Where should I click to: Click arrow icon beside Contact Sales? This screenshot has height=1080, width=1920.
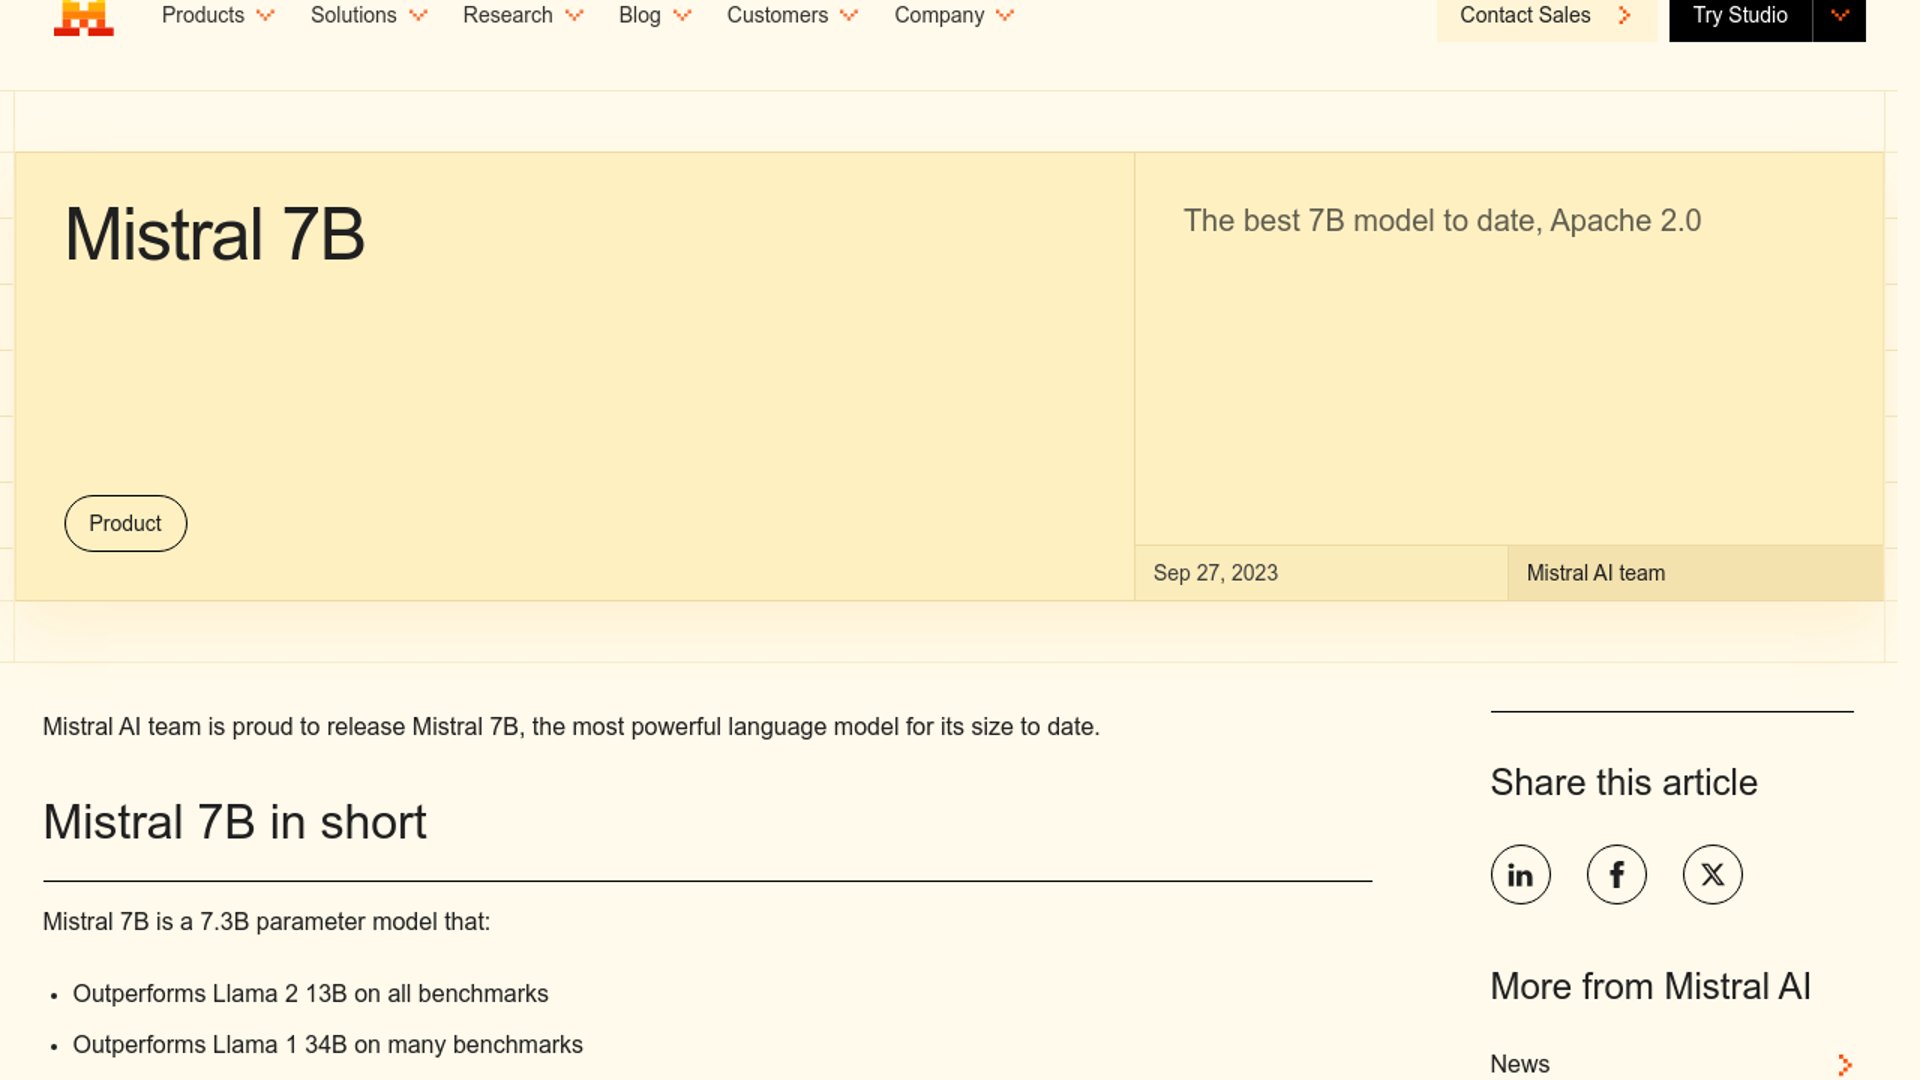click(1624, 16)
